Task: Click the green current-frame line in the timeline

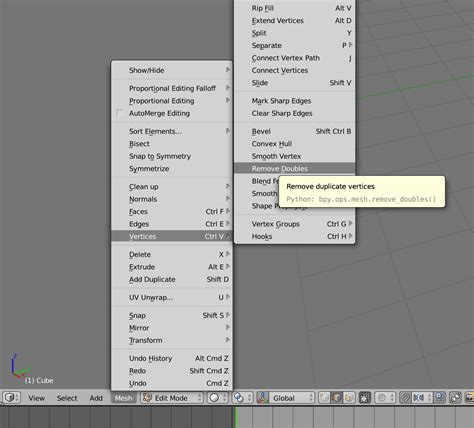Action: pyautogui.click(x=237, y=417)
